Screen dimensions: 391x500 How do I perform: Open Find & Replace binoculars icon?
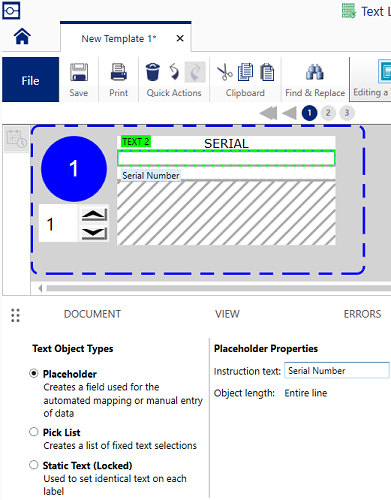(x=315, y=72)
